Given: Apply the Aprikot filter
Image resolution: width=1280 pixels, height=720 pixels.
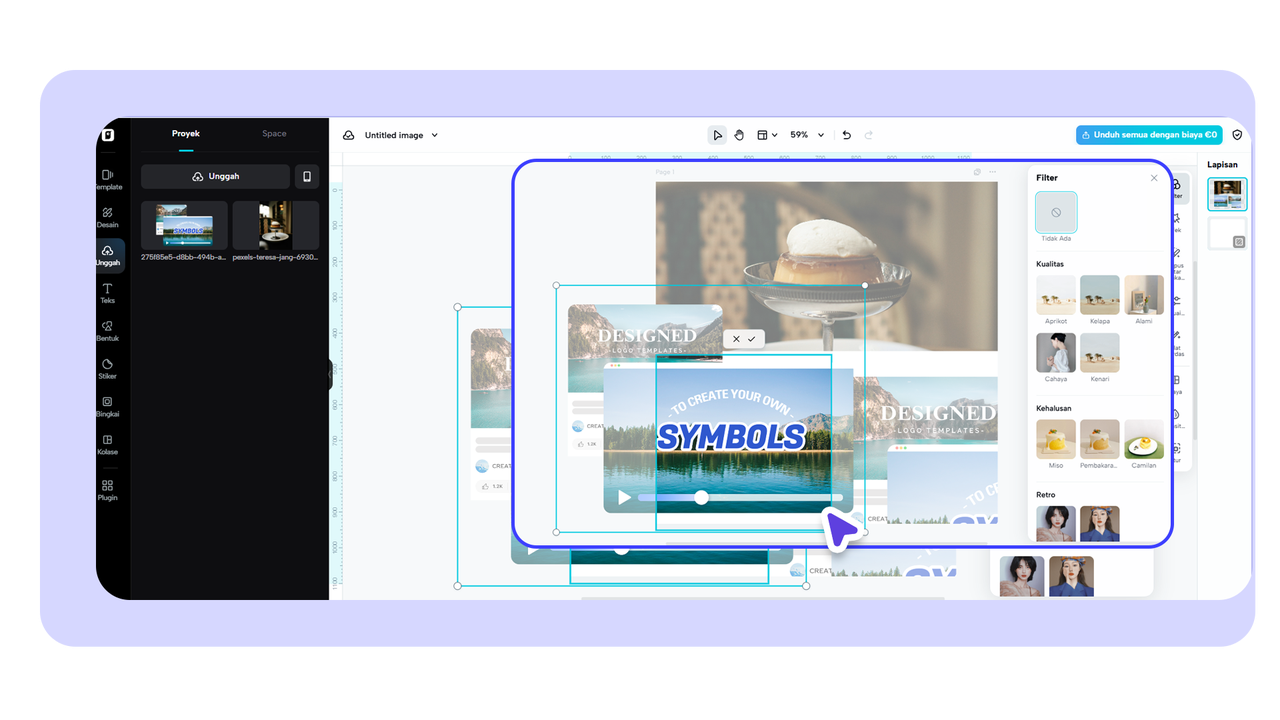Looking at the screenshot, I should [1056, 295].
